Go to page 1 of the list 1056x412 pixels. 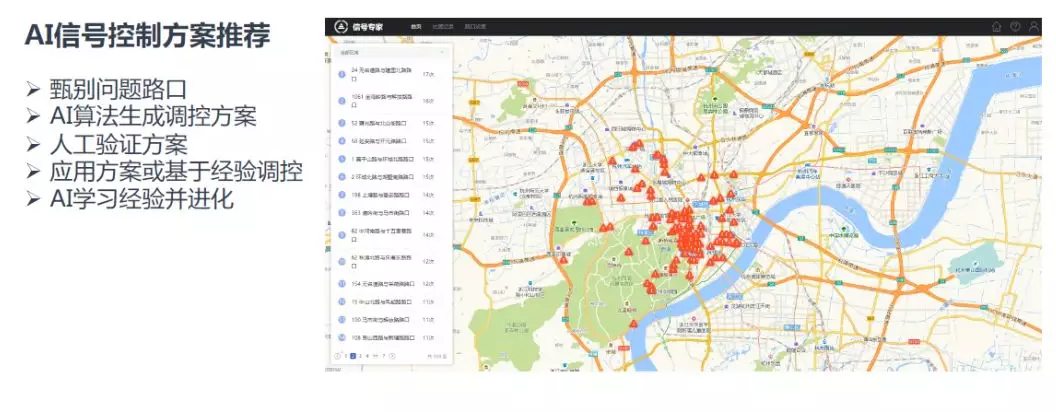346,355
